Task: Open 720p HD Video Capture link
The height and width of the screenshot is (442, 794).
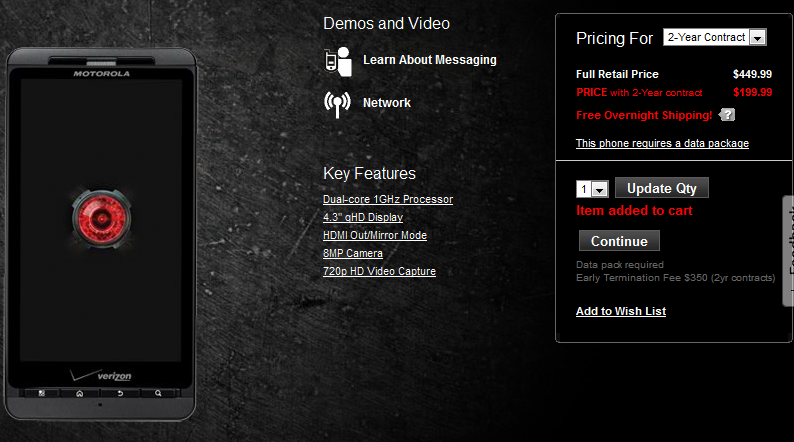Action: [x=379, y=271]
